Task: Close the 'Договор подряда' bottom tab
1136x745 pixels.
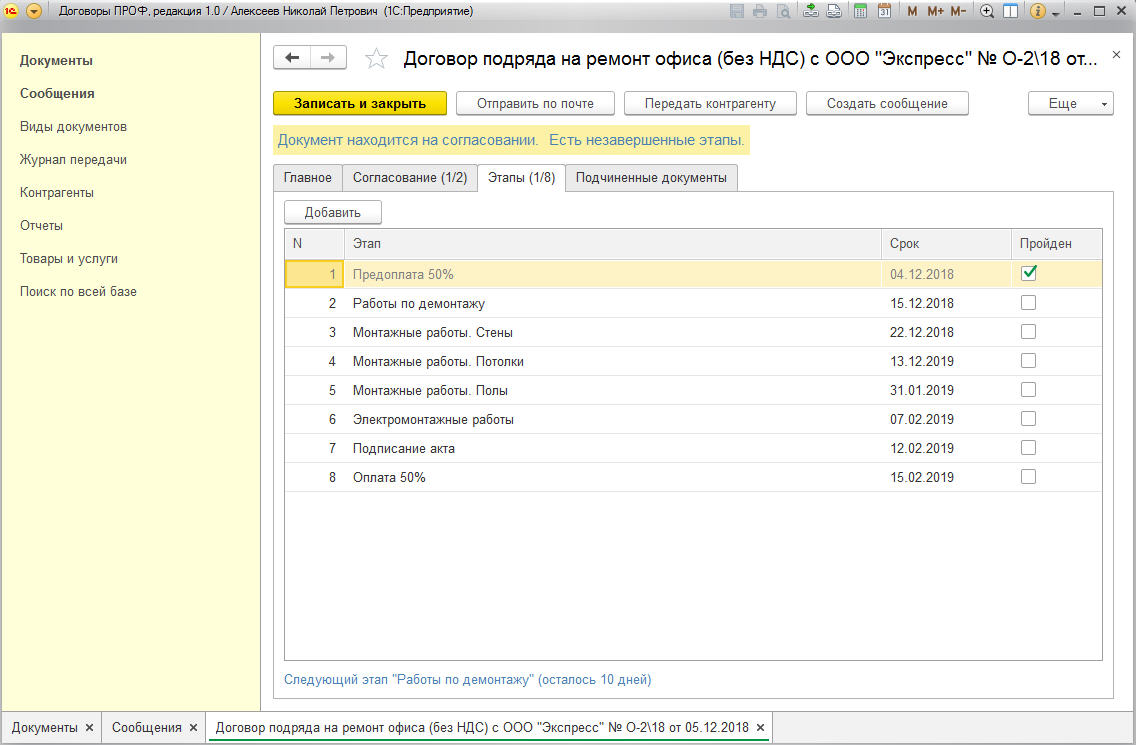Action: click(x=760, y=728)
